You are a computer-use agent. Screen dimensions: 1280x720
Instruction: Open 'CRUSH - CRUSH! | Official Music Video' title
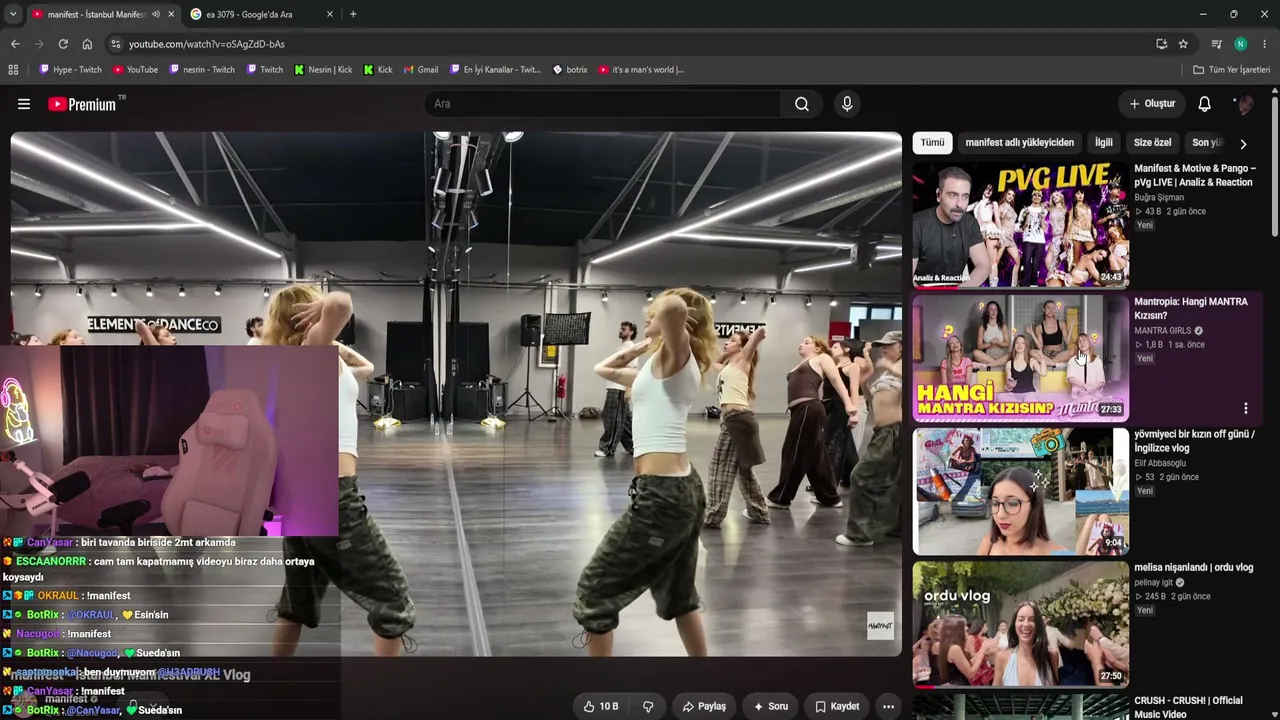coord(1188,707)
